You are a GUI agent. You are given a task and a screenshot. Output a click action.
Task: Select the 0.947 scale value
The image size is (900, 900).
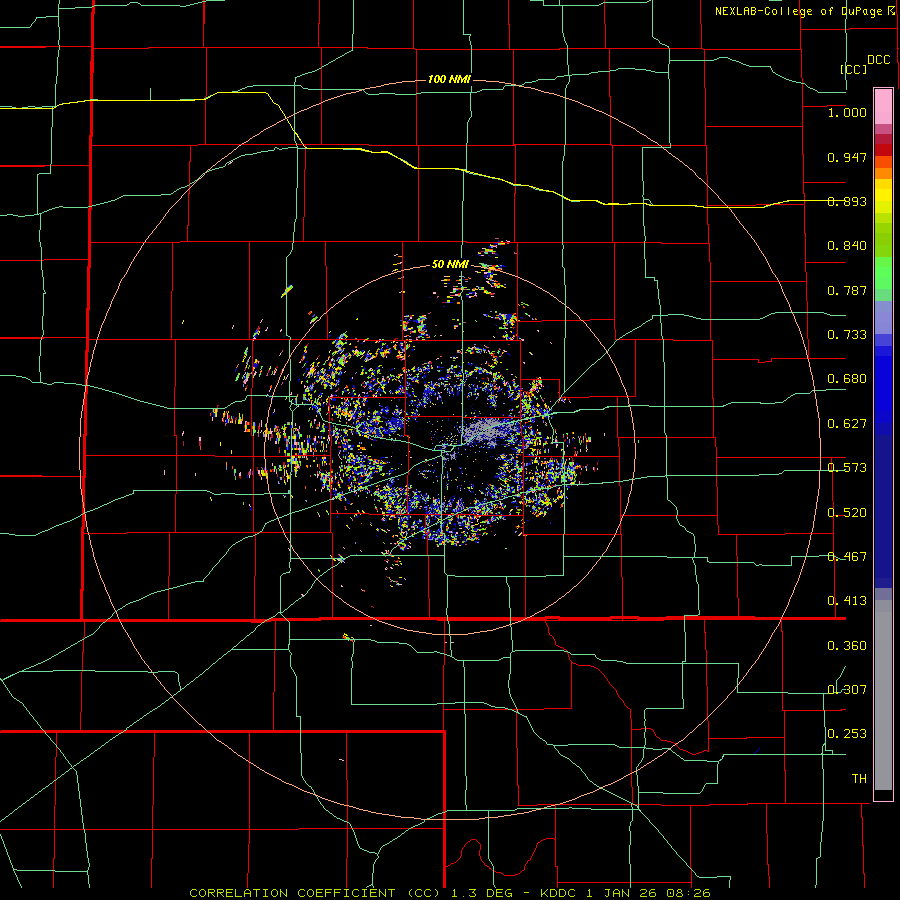pos(847,157)
